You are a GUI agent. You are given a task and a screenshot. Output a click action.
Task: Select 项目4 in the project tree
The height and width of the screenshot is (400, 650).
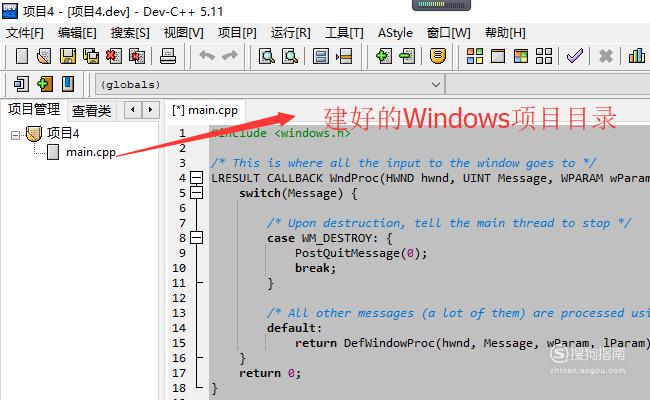[63, 133]
